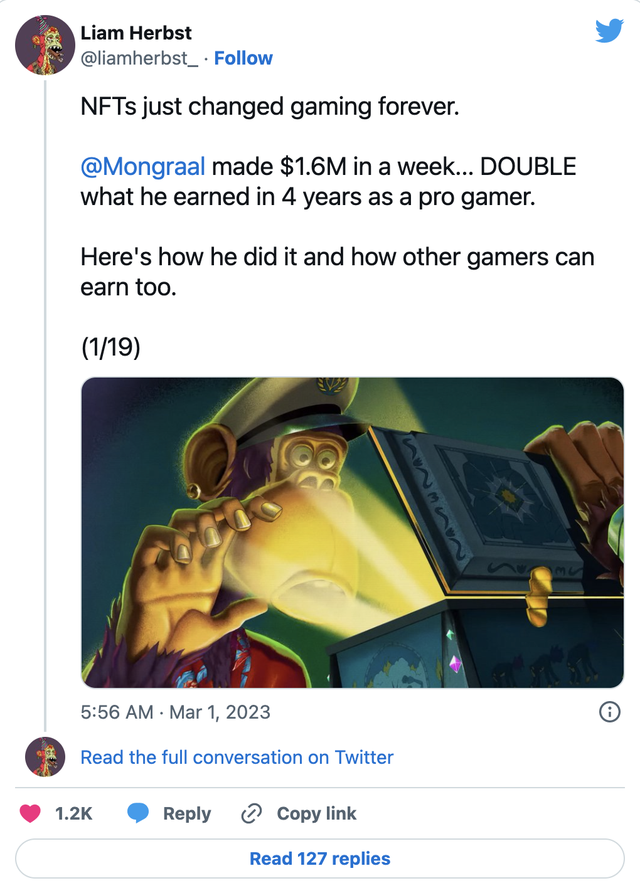
Task: Click the small avatar beside full conversation link
Action: coord(45,757)
